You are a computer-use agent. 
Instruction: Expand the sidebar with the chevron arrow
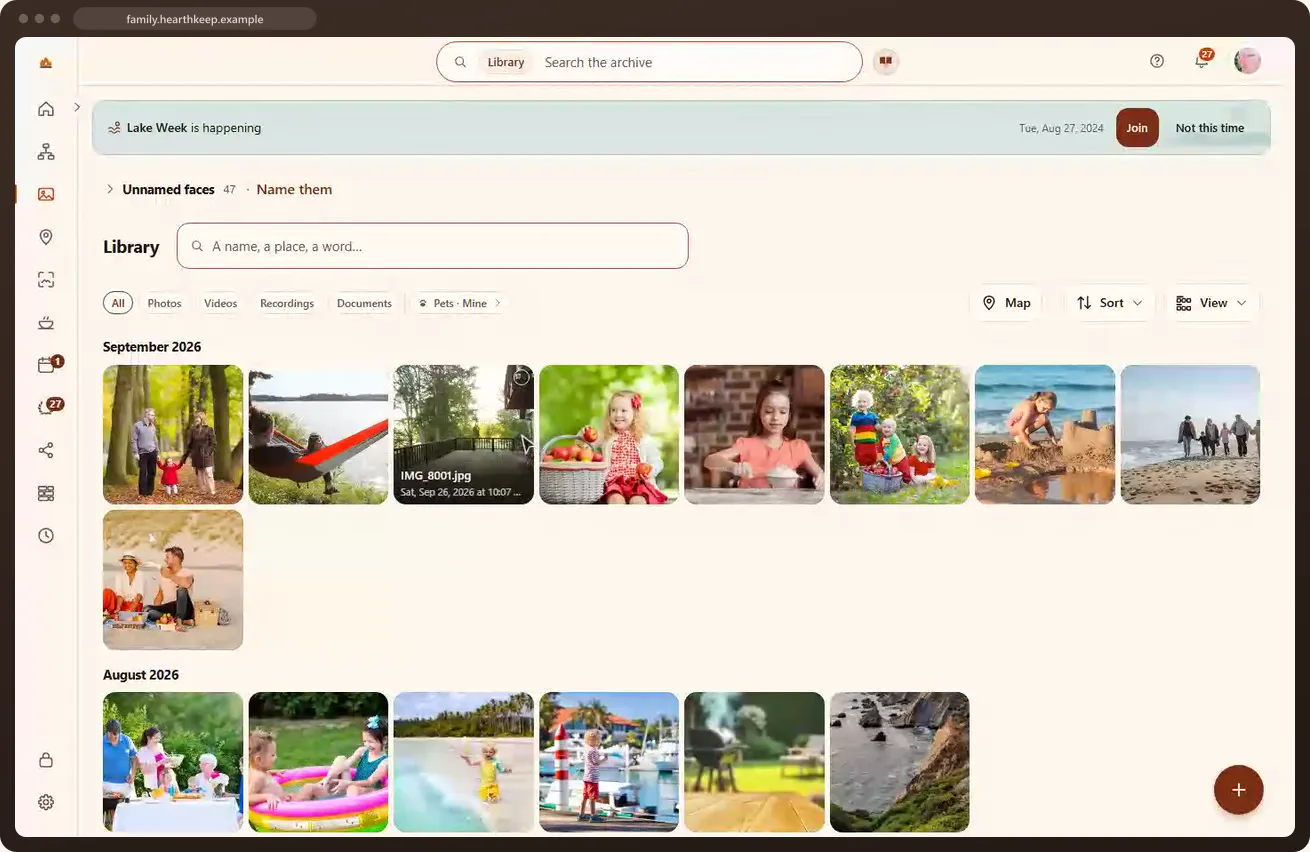point(77,107)
